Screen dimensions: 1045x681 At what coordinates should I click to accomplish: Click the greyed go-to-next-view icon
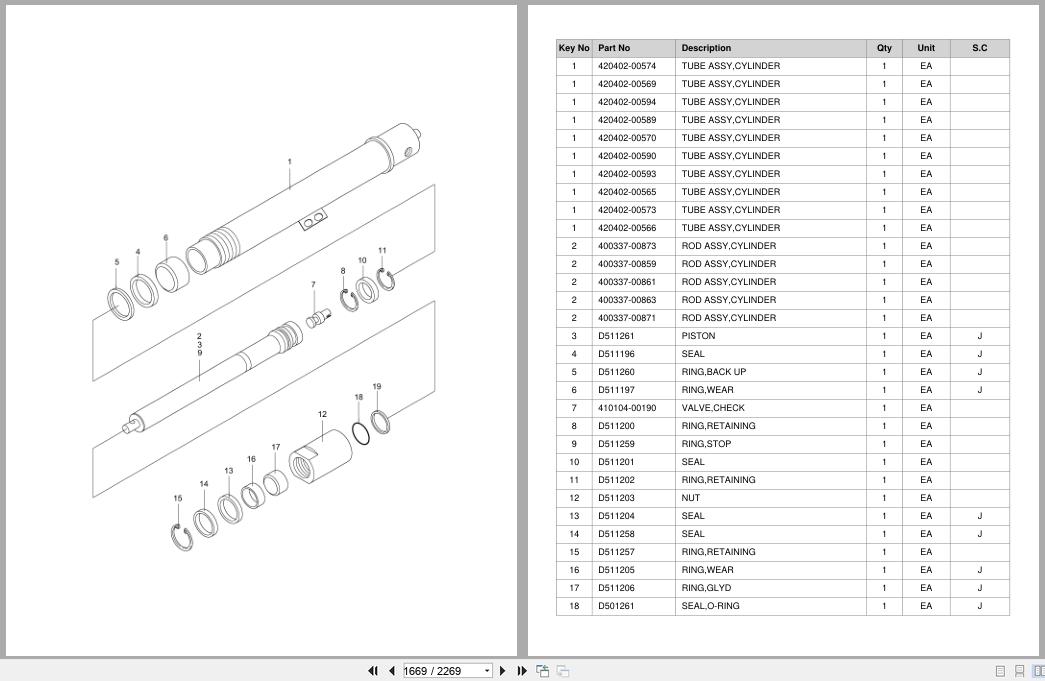click(x=563, y=671)
